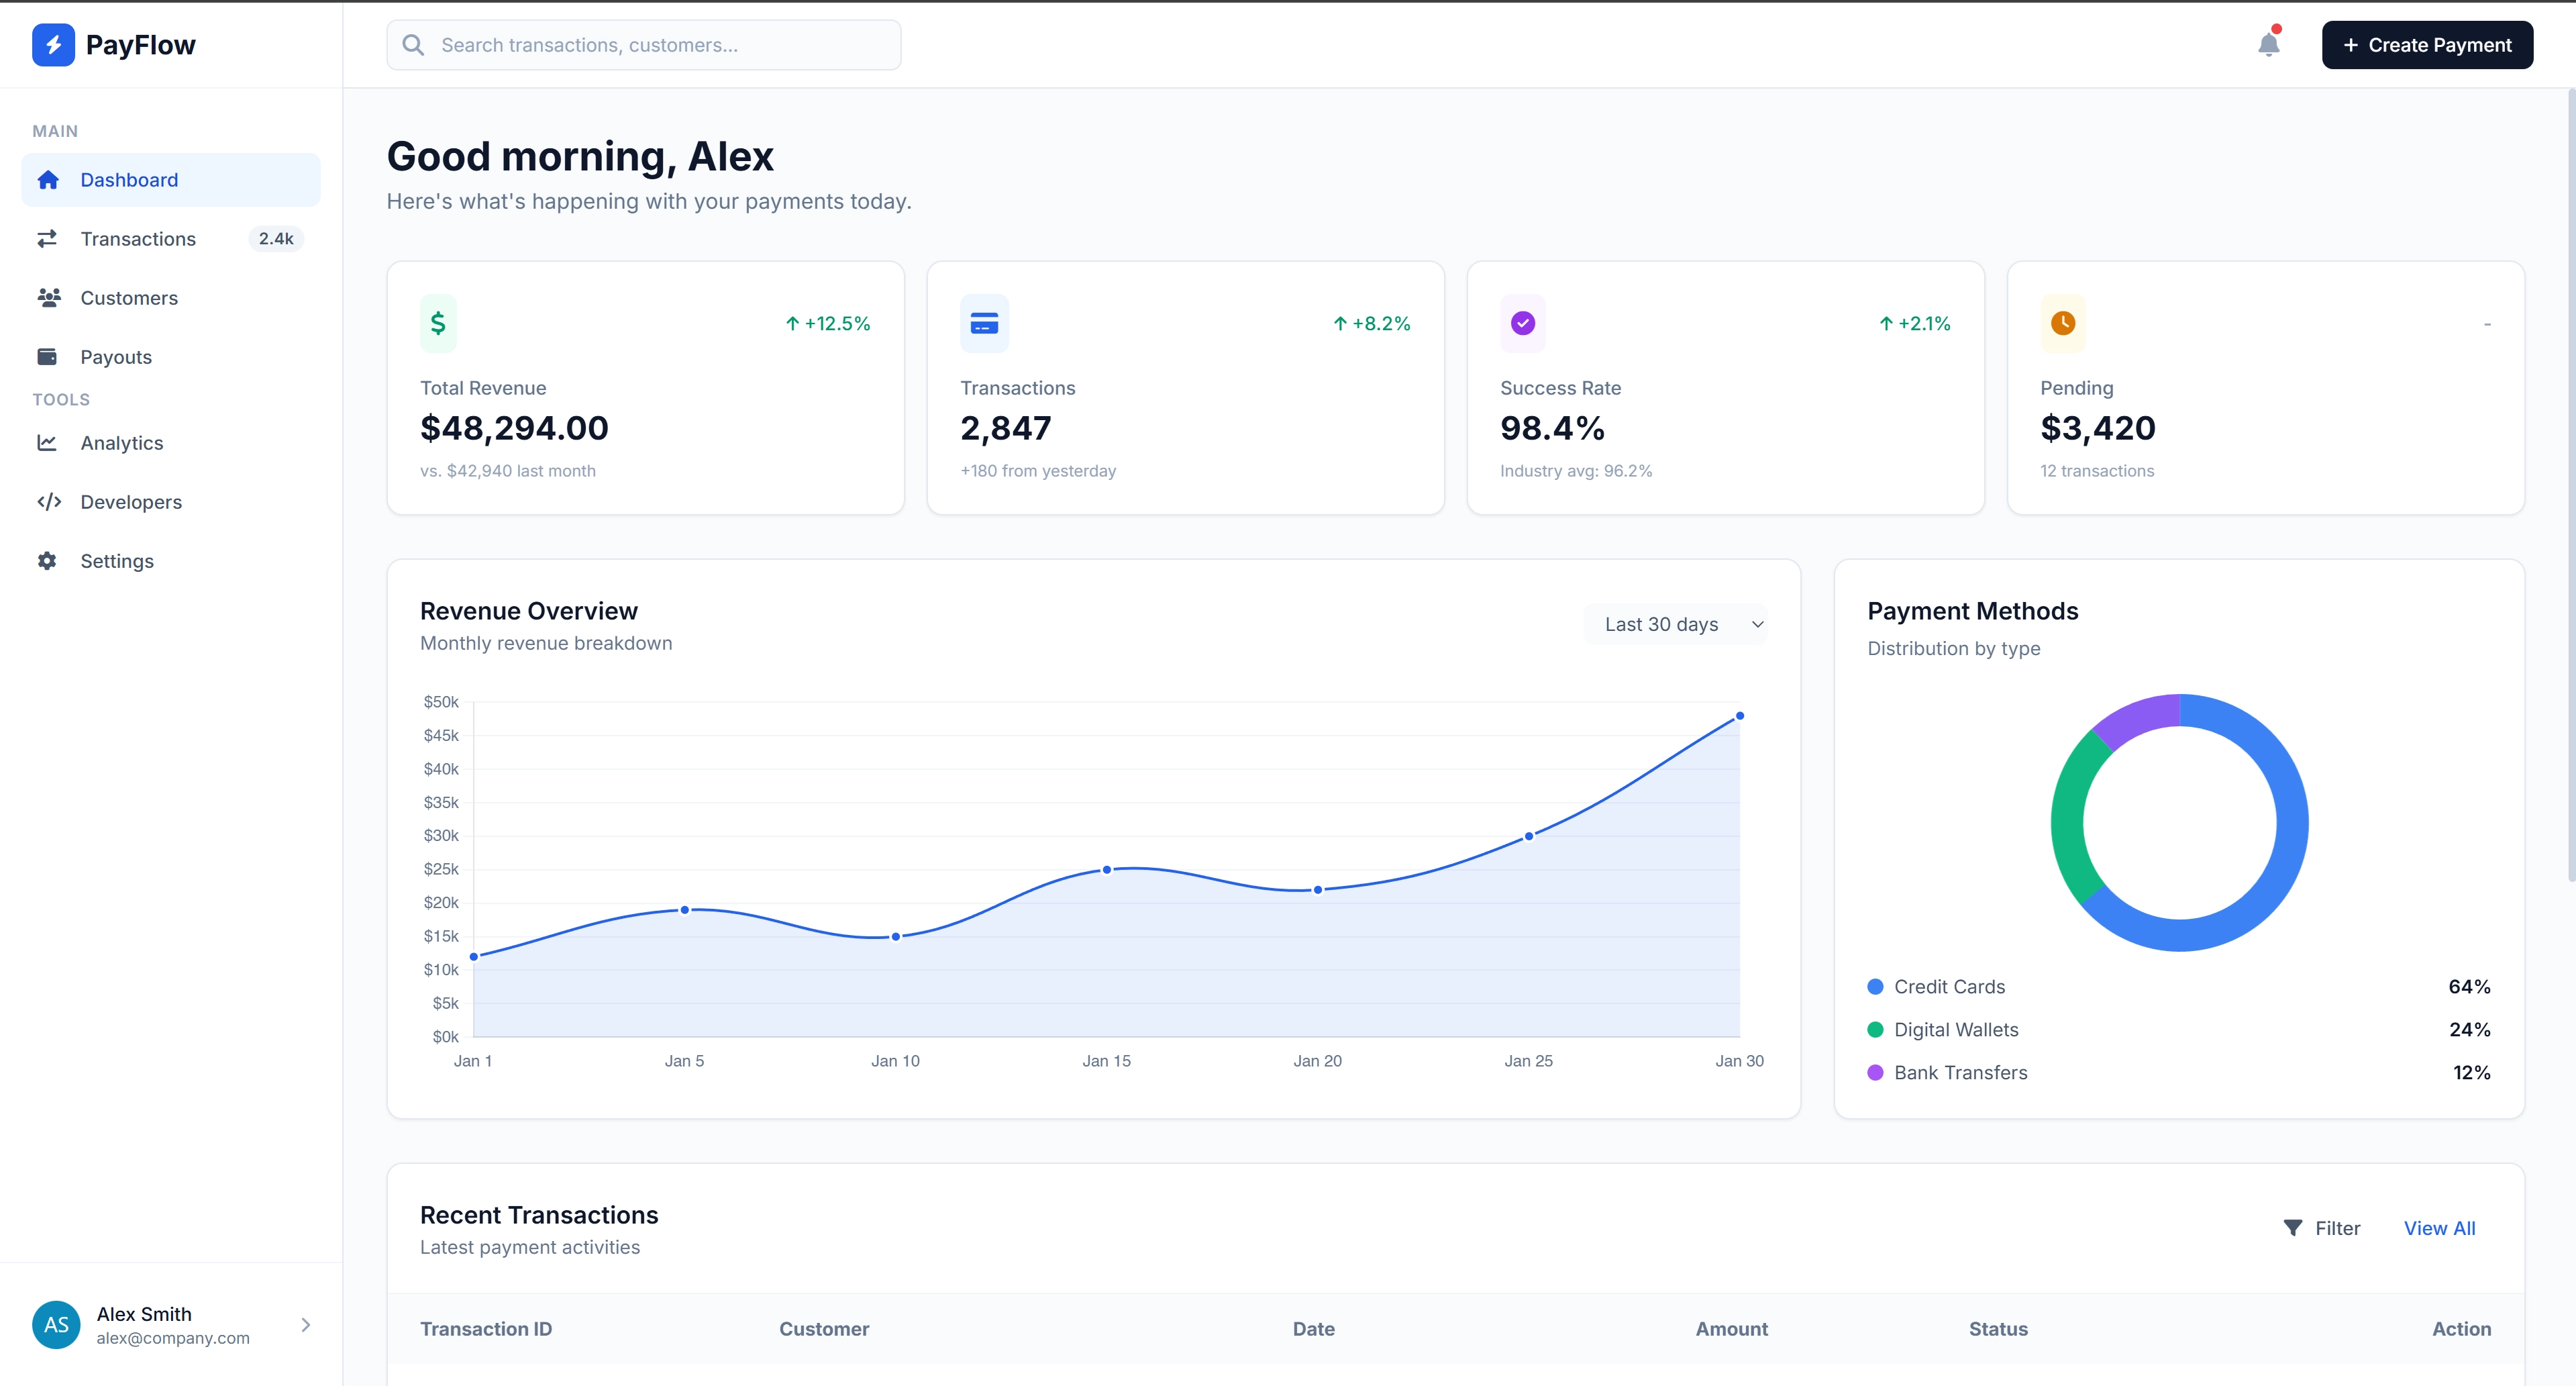Select the Transactions sidebar icon
Screen dimensions: 2576x1386
click(x=49, y=238)
